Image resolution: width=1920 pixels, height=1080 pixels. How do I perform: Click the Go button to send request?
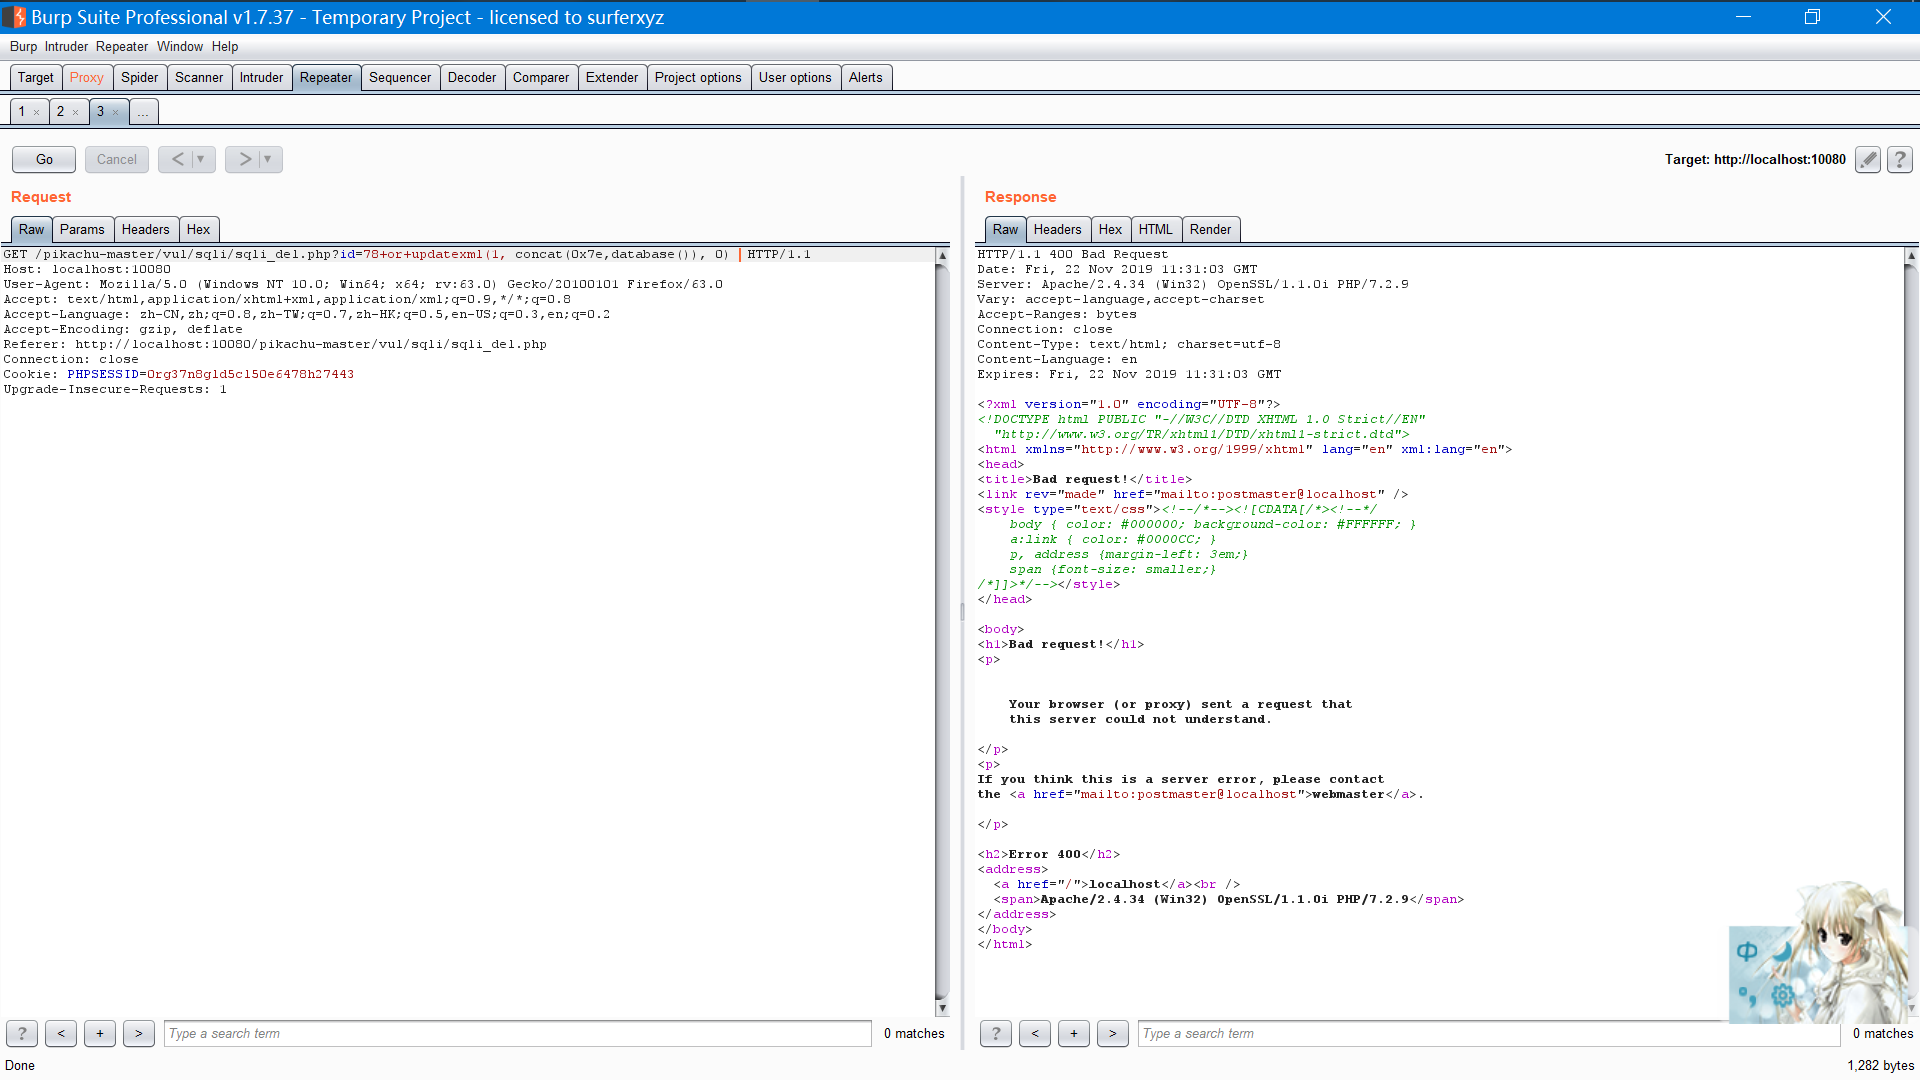[x=44, y=159]
